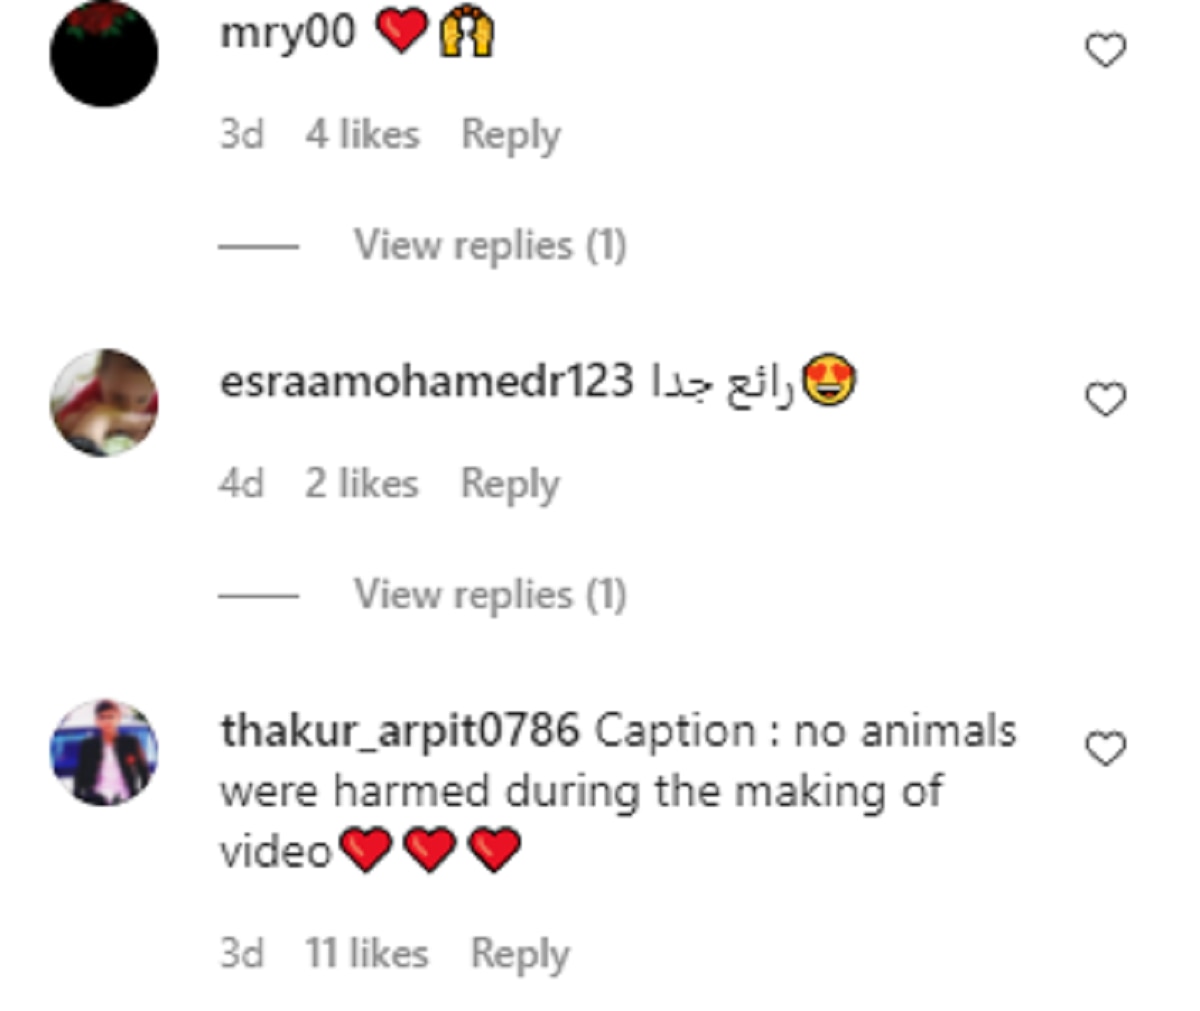The width and height of the screenshot is (1200, 1011).
Task: View who liked mry00's comment (4 likes)
Action: tap(362, 135)
